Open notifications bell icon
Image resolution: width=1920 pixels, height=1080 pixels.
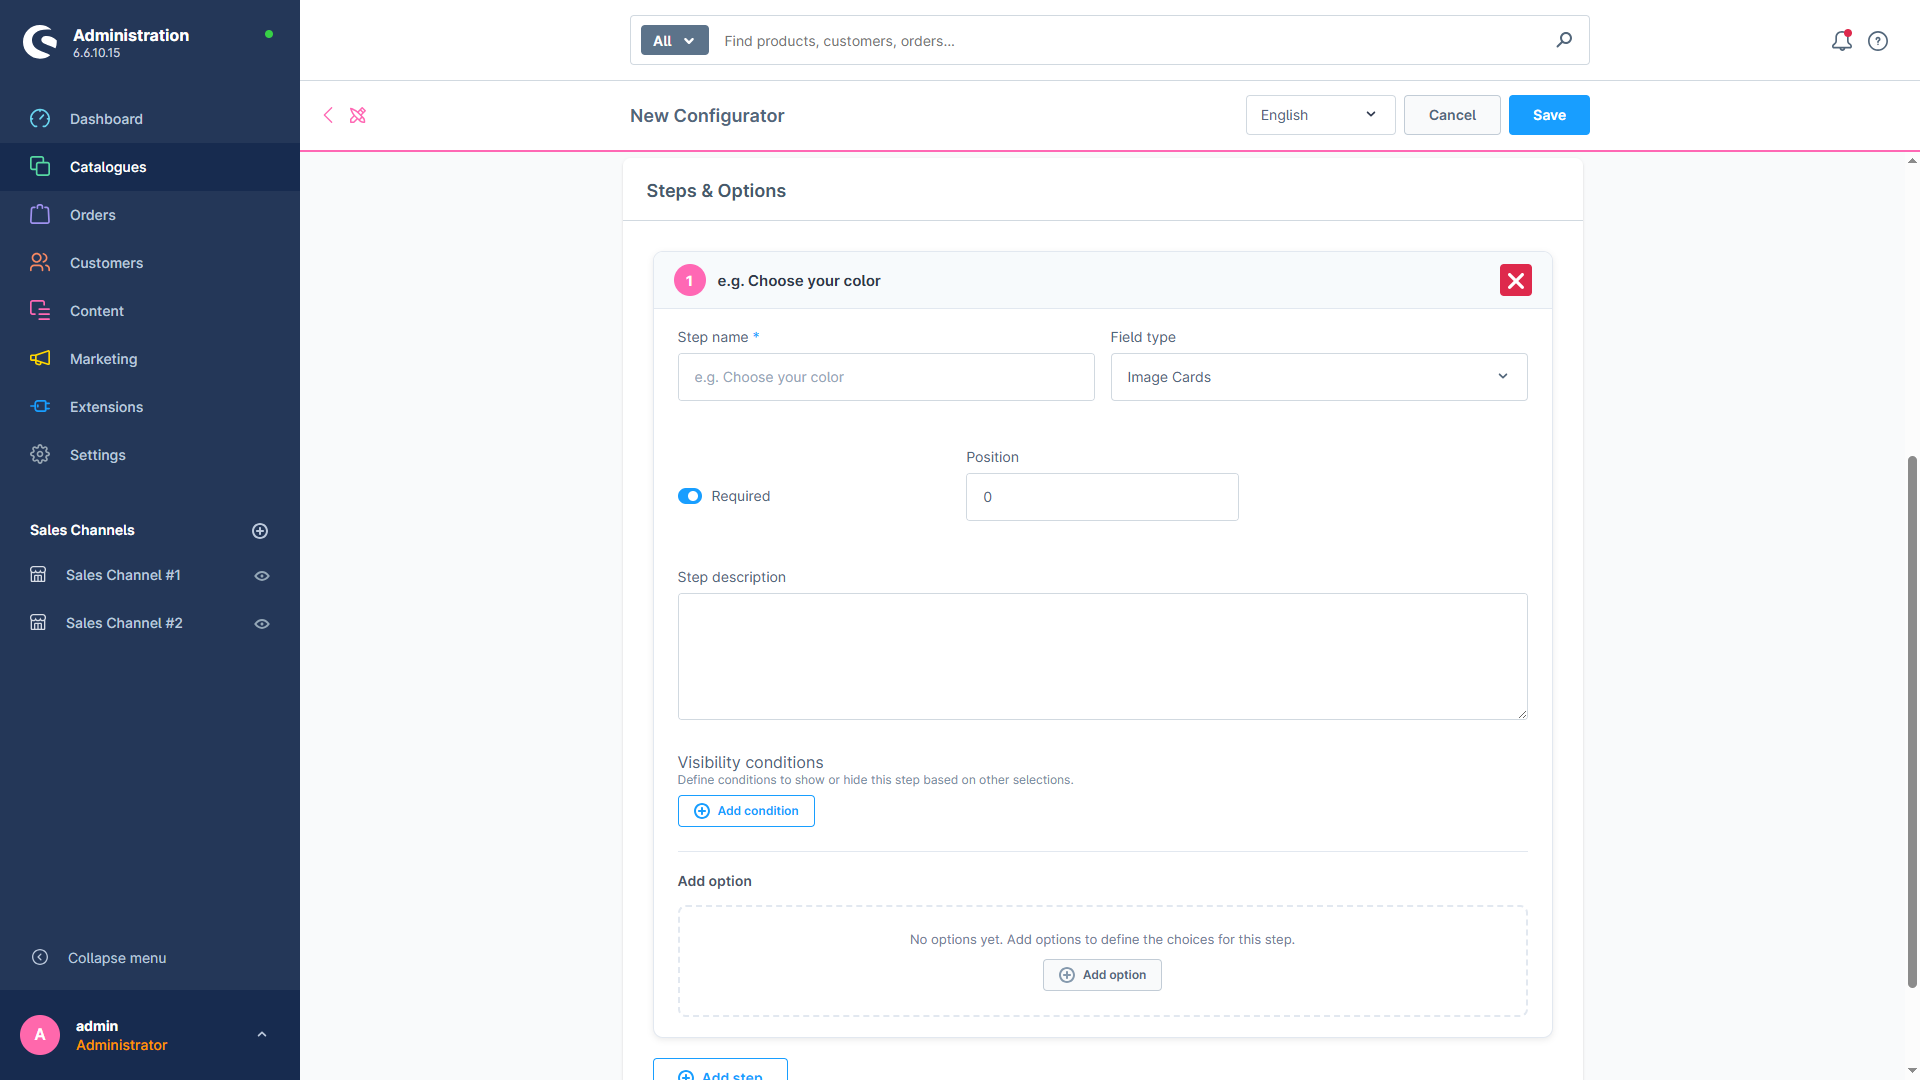tap(1842, 41)
